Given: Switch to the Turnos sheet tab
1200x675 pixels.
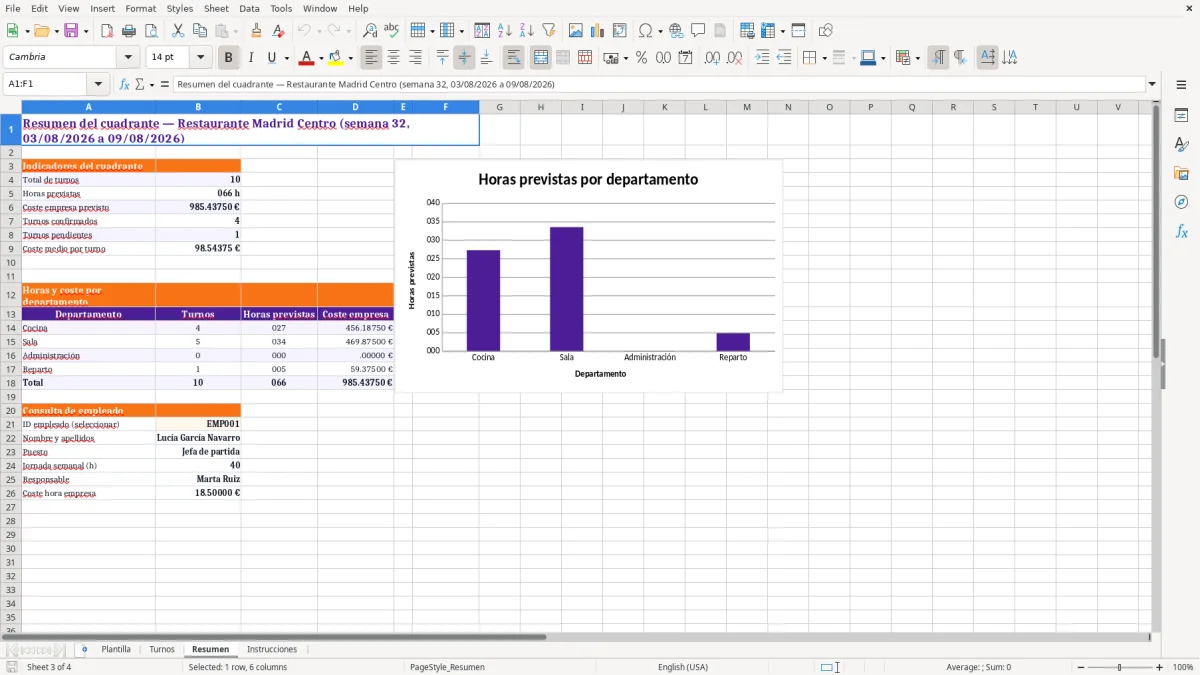Looking at the screenshot, I should point(162,649).
